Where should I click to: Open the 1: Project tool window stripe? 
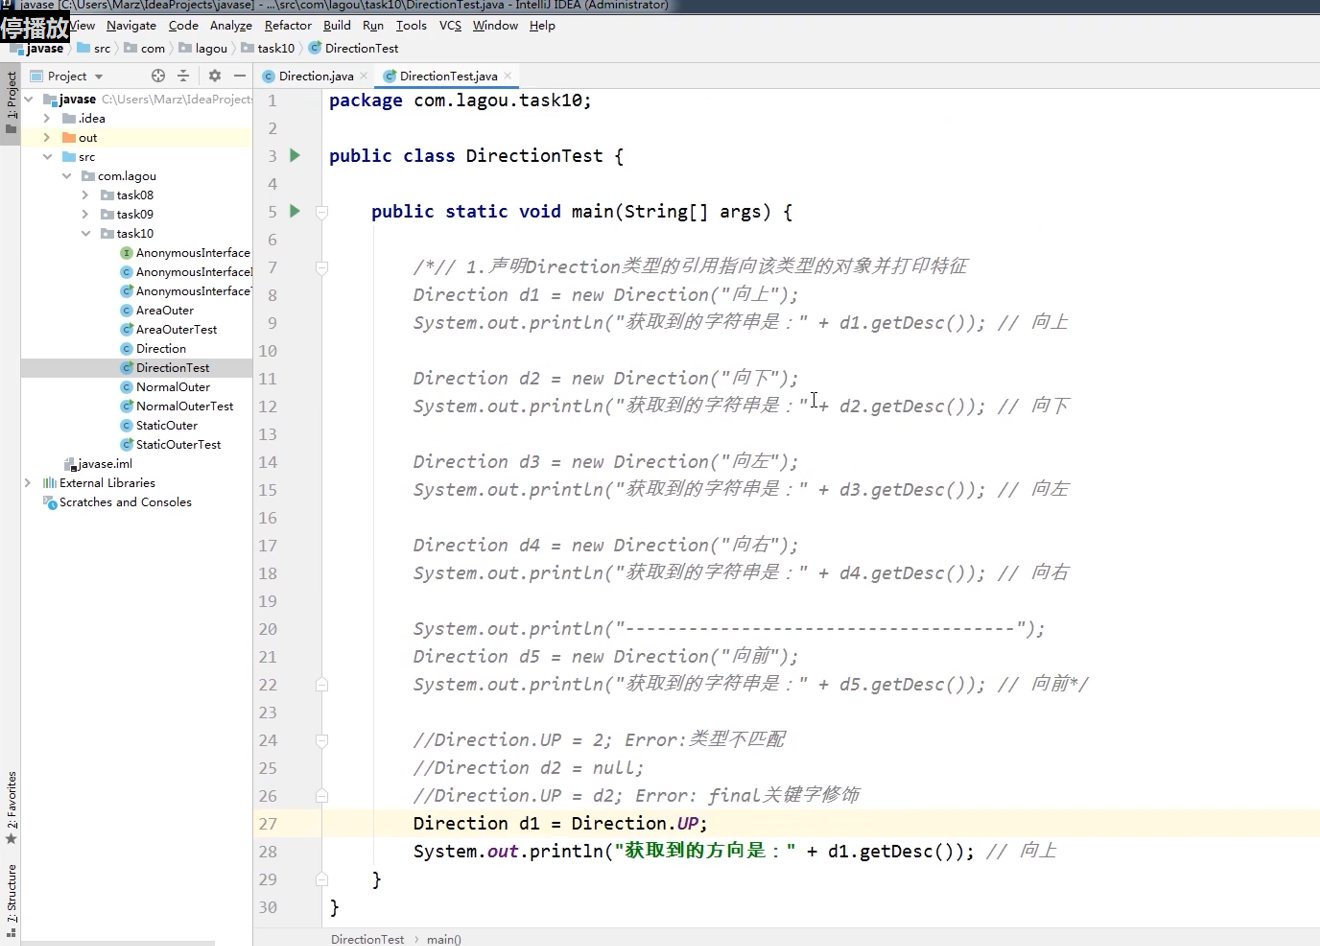tap(11, 104)
